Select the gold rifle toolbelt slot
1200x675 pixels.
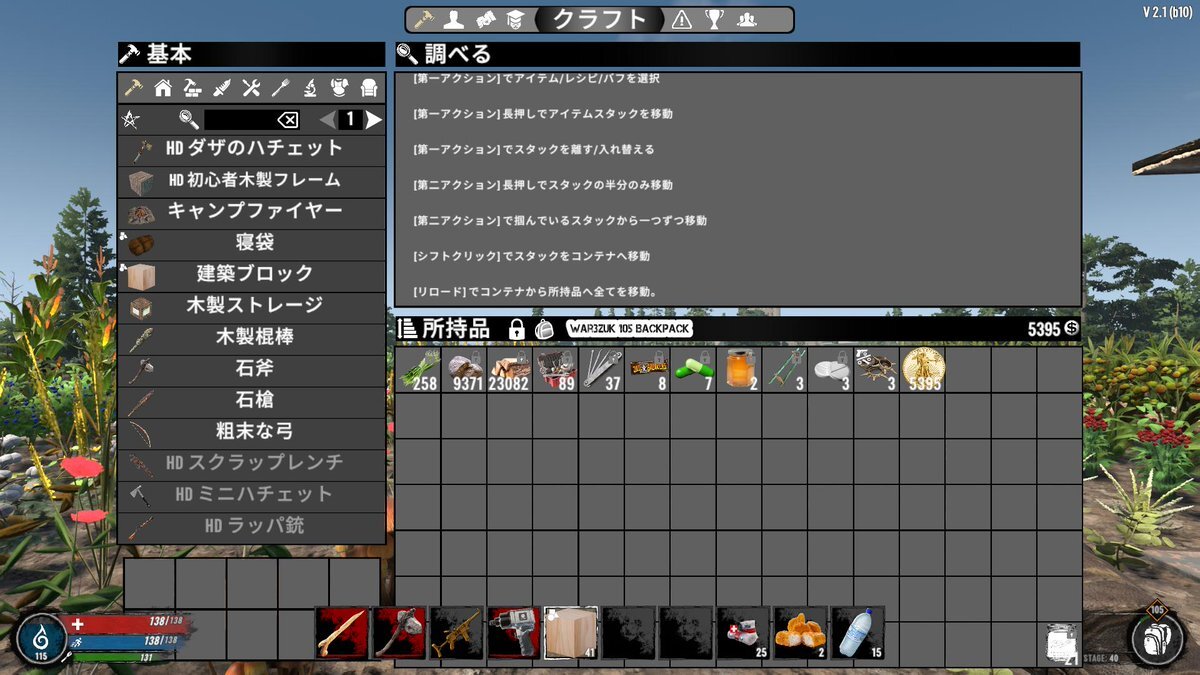(x=457, y=633)
